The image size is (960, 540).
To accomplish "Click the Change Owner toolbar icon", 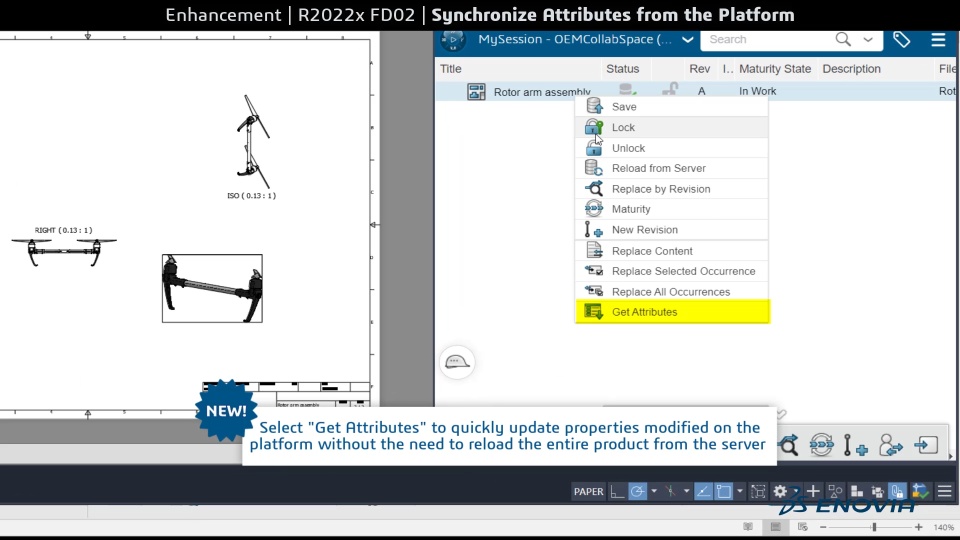I will pos(890,445).
